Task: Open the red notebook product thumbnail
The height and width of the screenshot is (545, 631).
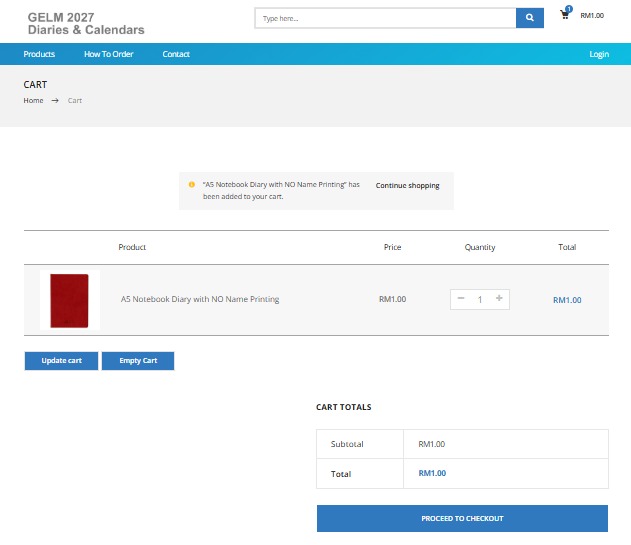Action: (x=70, y=300)
